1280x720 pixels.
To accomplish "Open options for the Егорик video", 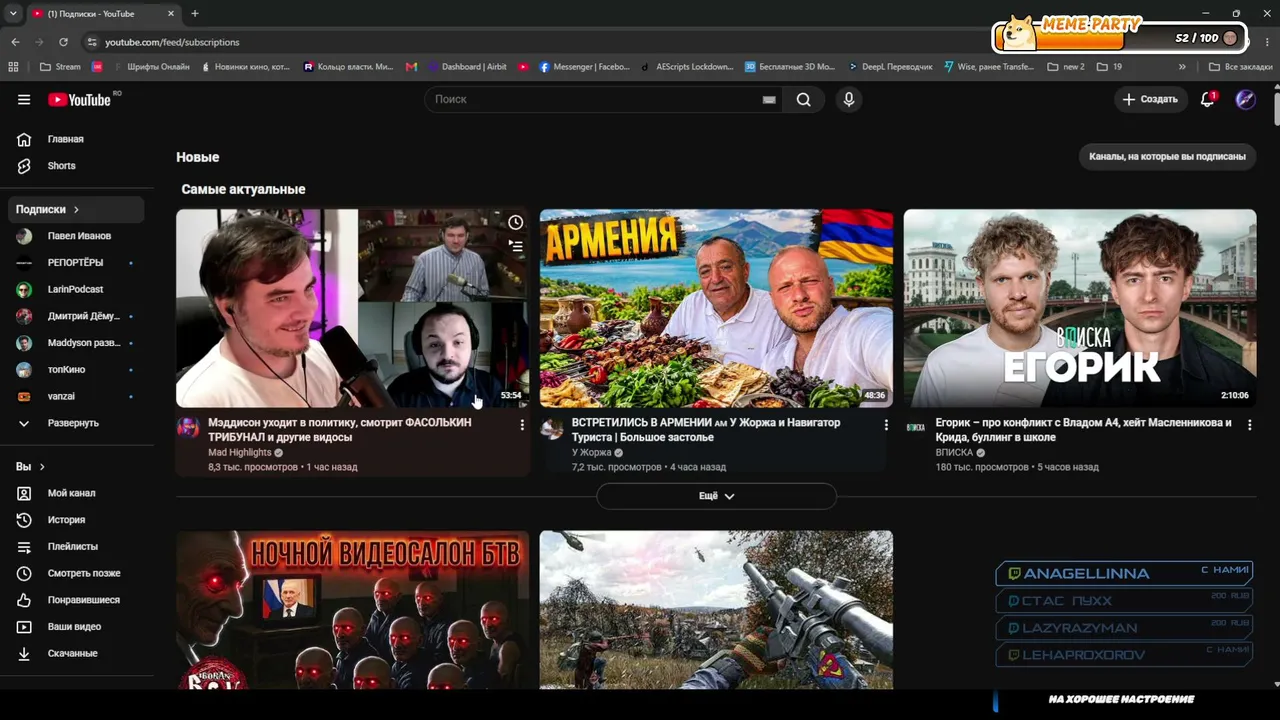I will pos(1249,425).
